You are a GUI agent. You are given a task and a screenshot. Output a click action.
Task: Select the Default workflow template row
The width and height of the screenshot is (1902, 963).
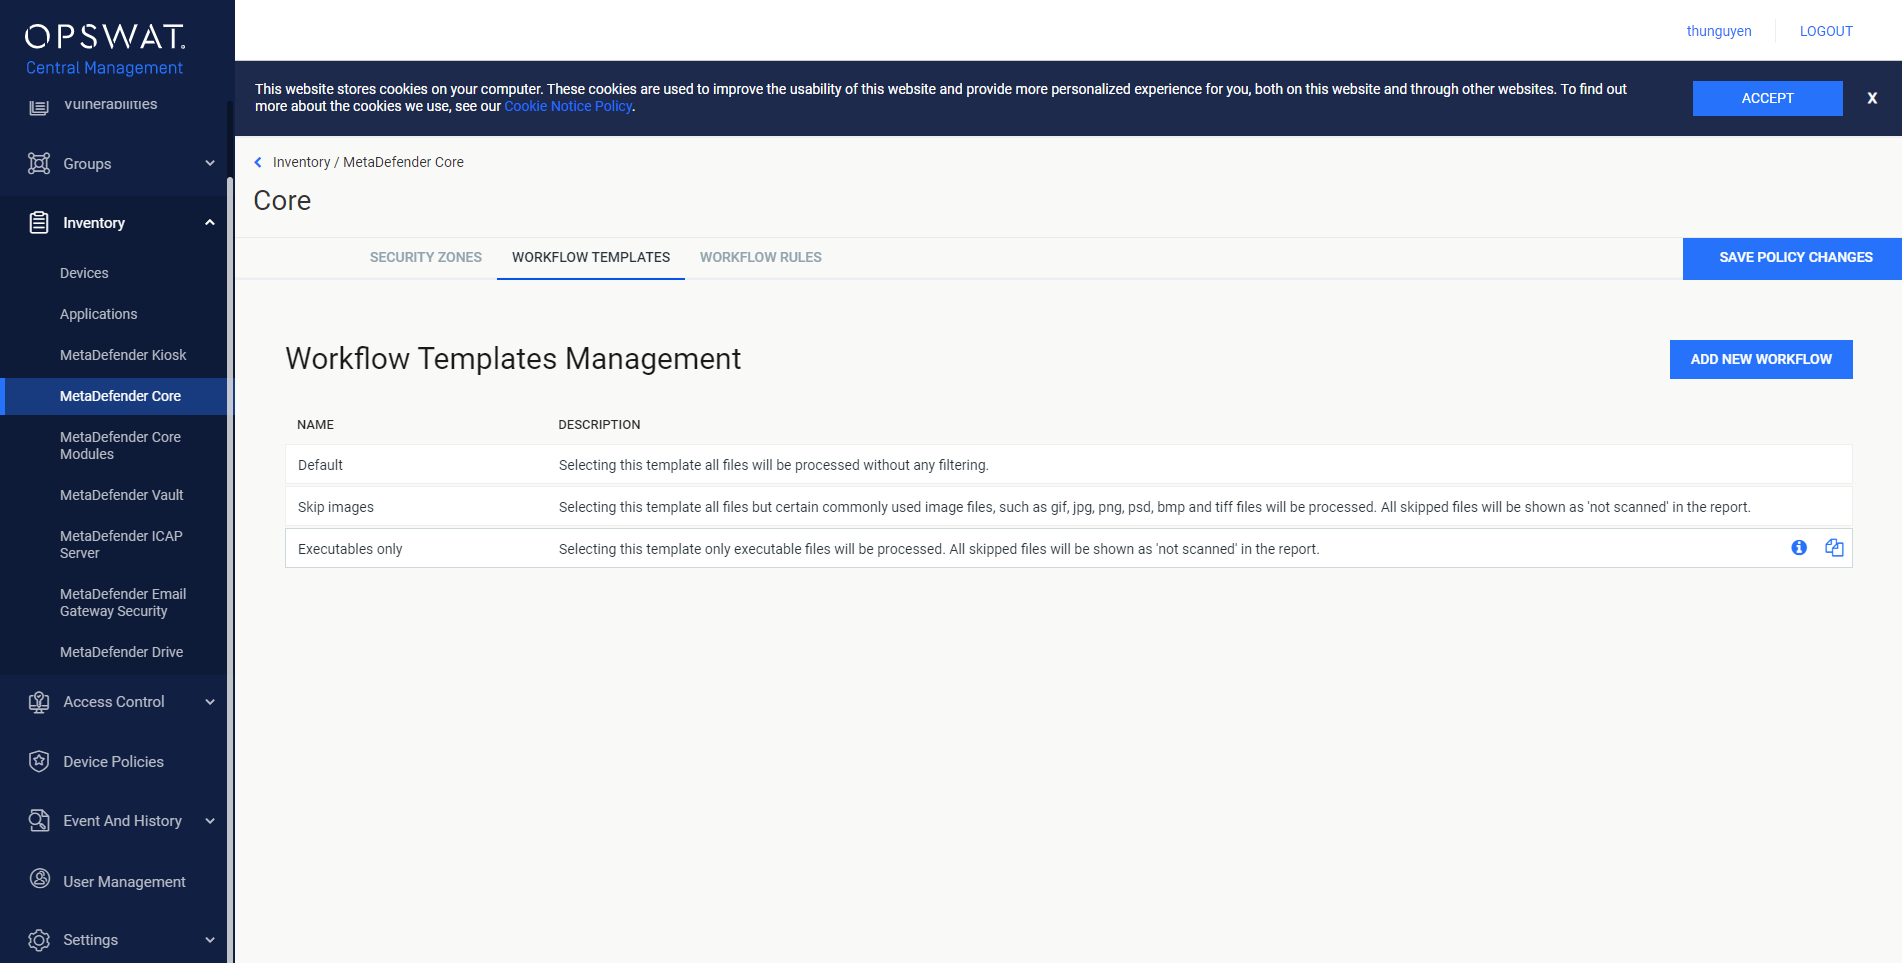(1068, 465)
